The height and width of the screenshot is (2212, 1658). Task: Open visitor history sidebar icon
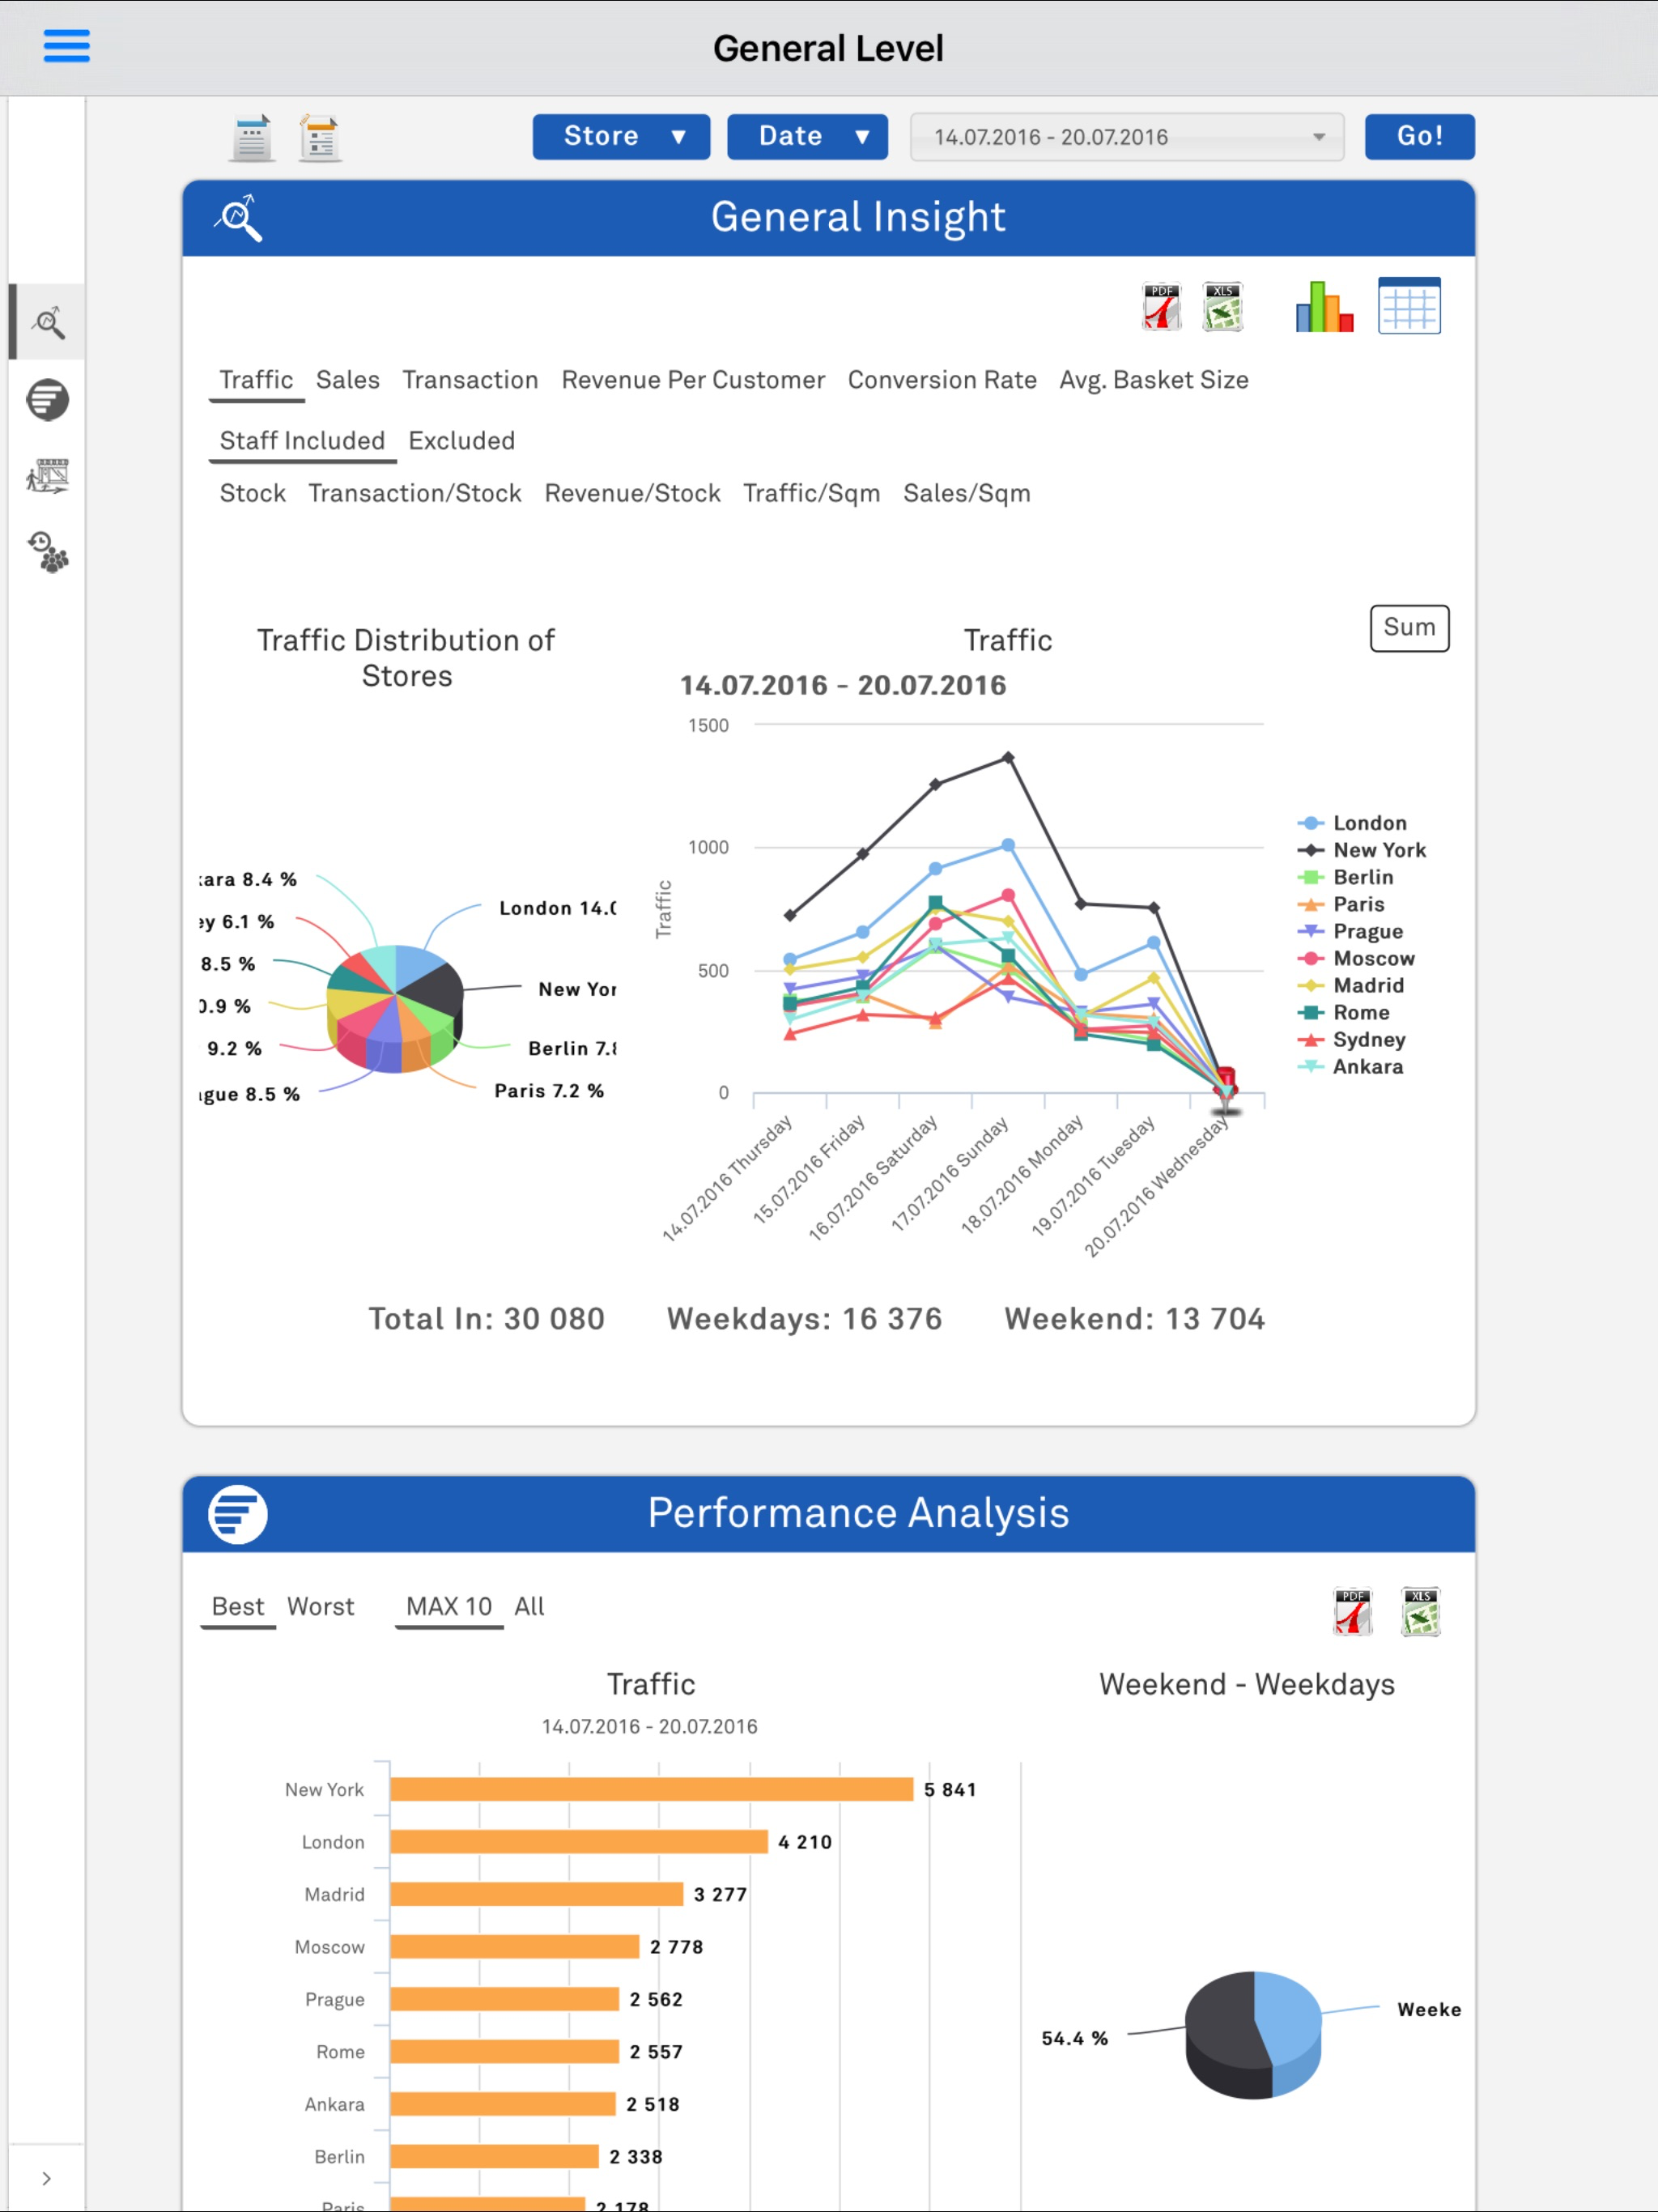(x=48, y=552)
